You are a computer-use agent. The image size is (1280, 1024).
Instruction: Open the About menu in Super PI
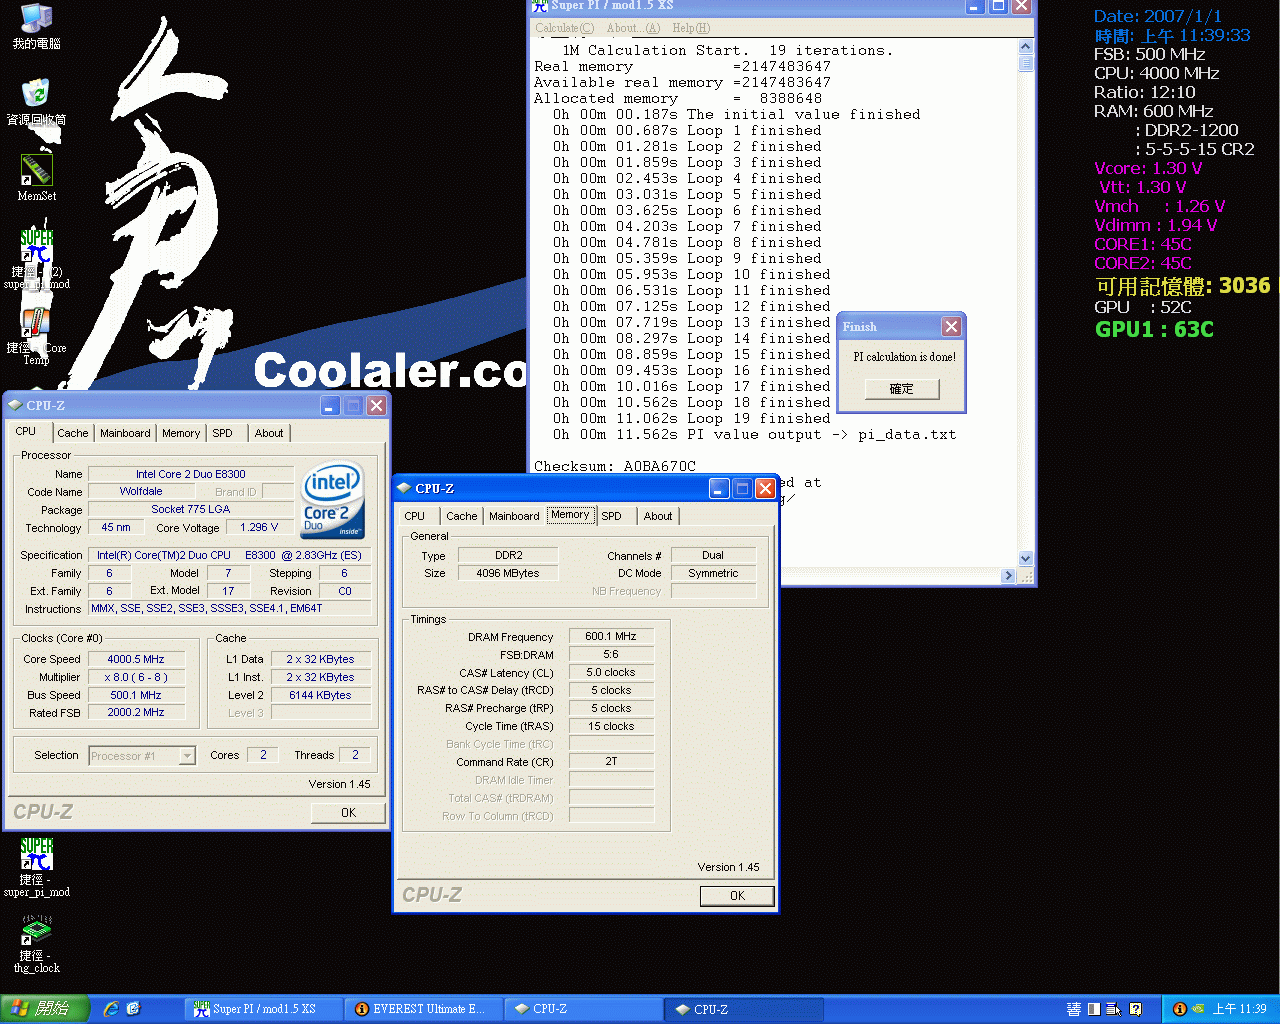click(633, 28)
